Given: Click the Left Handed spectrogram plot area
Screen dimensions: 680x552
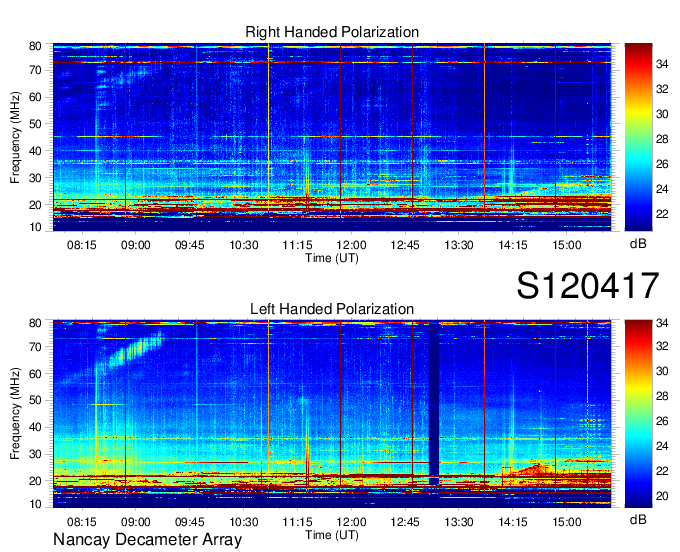Looking at the screenshot, I should (332, 414).
